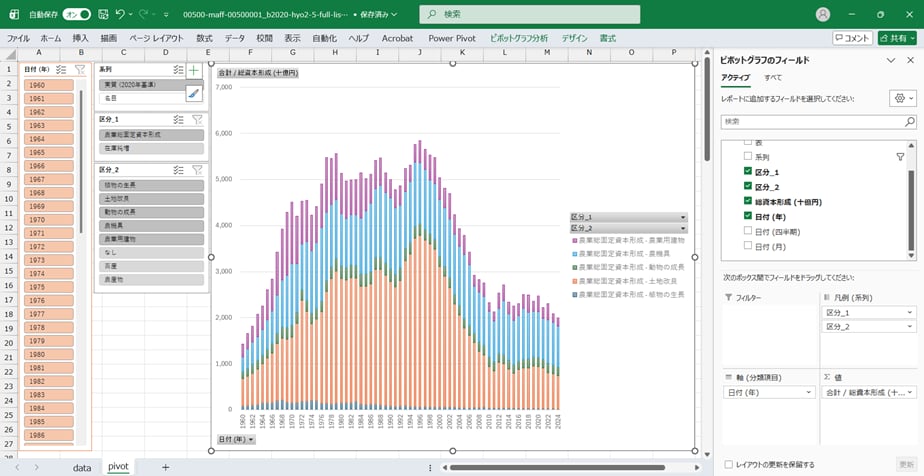Check the 日付 (四半期) field checkbox
Image resolution: width=924 pixels, height=476 pixels.
[x=748, y=231]
